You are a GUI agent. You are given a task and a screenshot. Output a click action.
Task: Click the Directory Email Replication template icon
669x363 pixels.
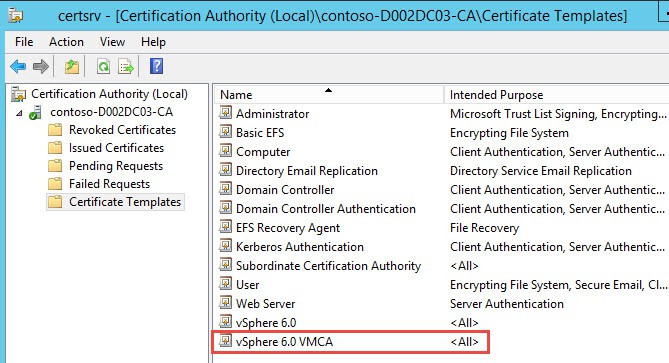[225, 170]
